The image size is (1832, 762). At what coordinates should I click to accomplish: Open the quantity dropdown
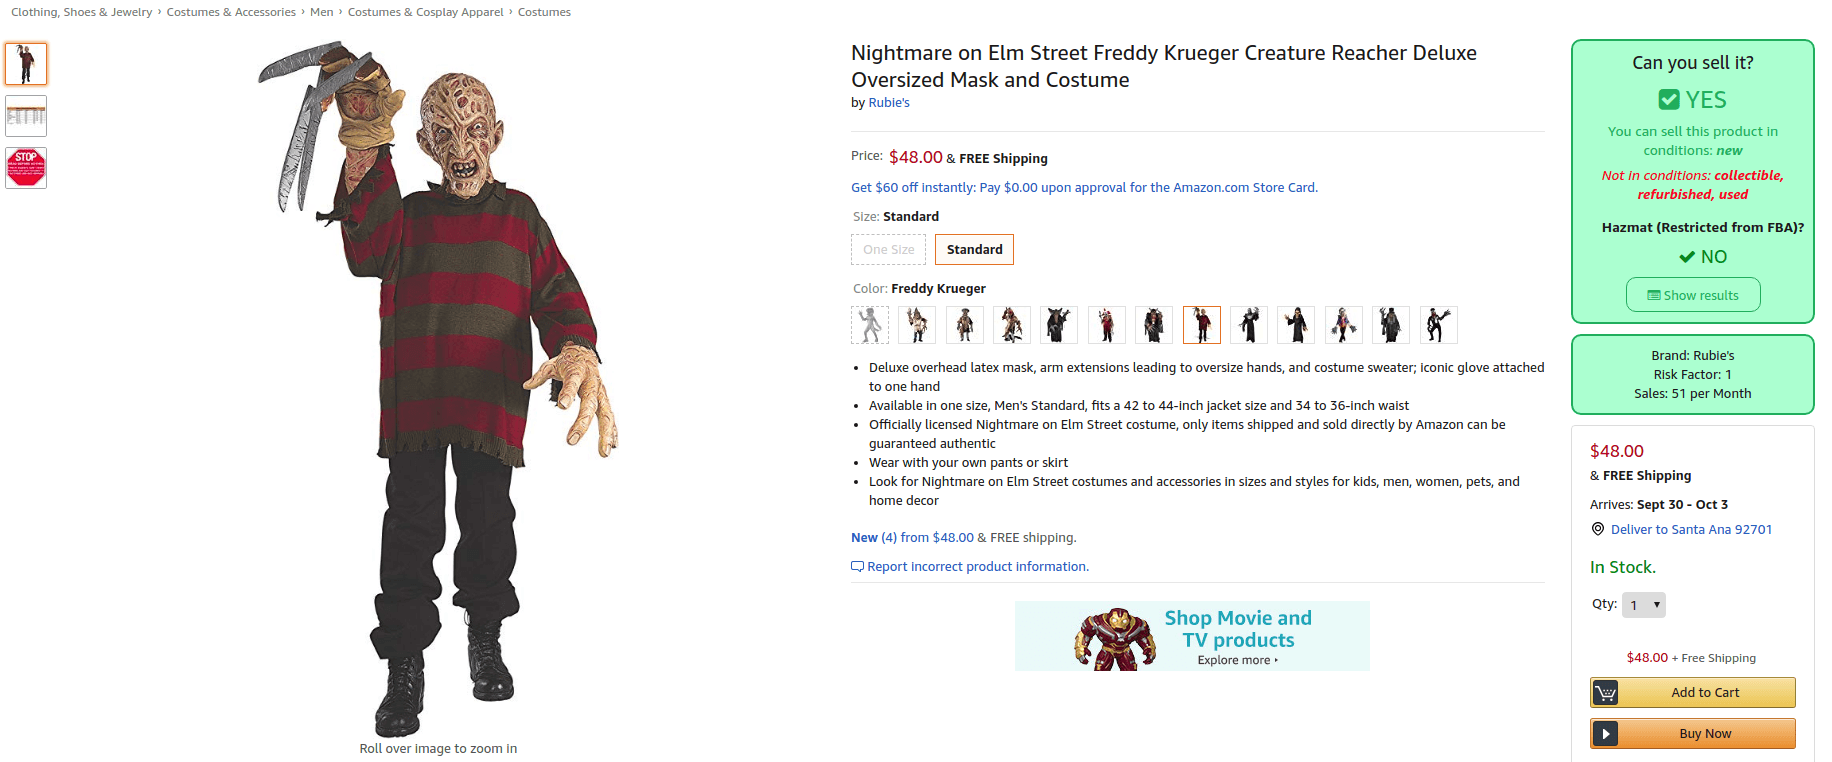(x=1643, y=604)
